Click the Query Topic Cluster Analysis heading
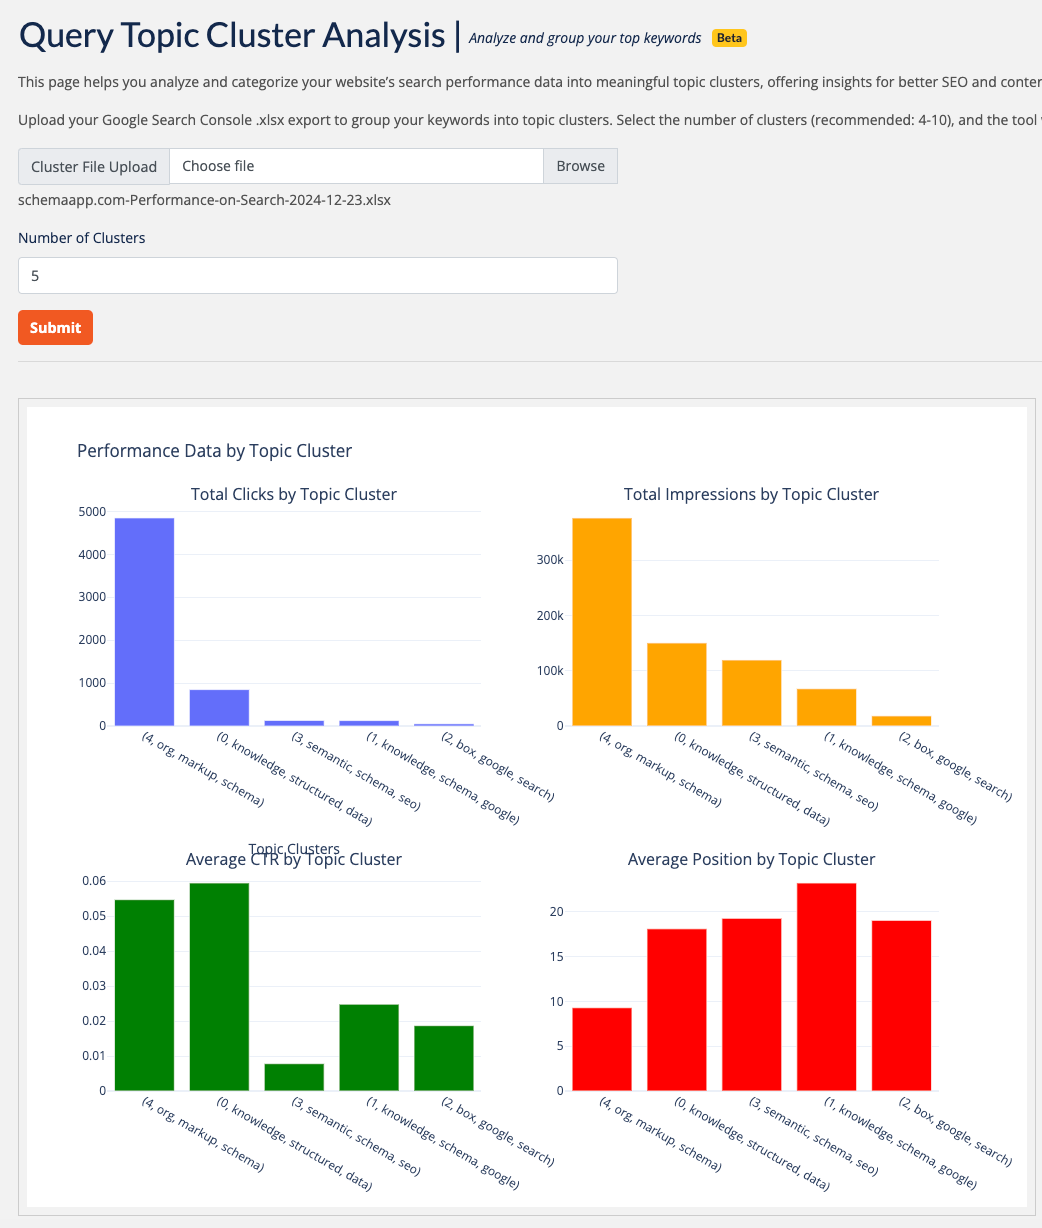Viewport: 1042px width, 1228px height. 232,35
